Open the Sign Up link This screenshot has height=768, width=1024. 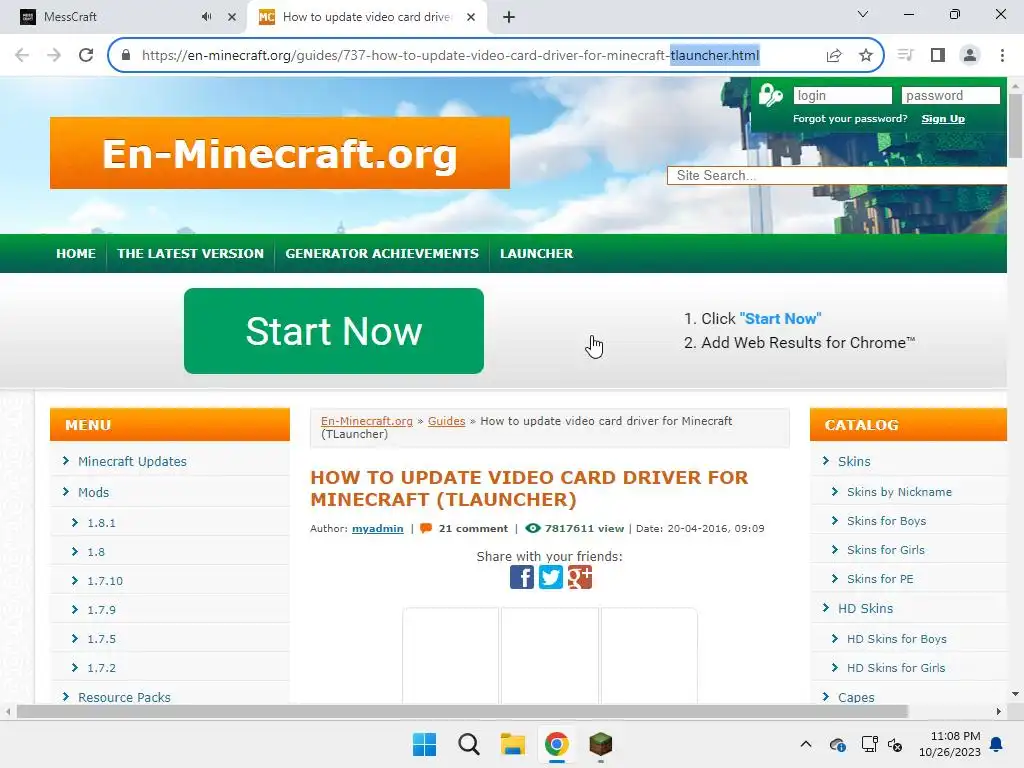(942, 119)
